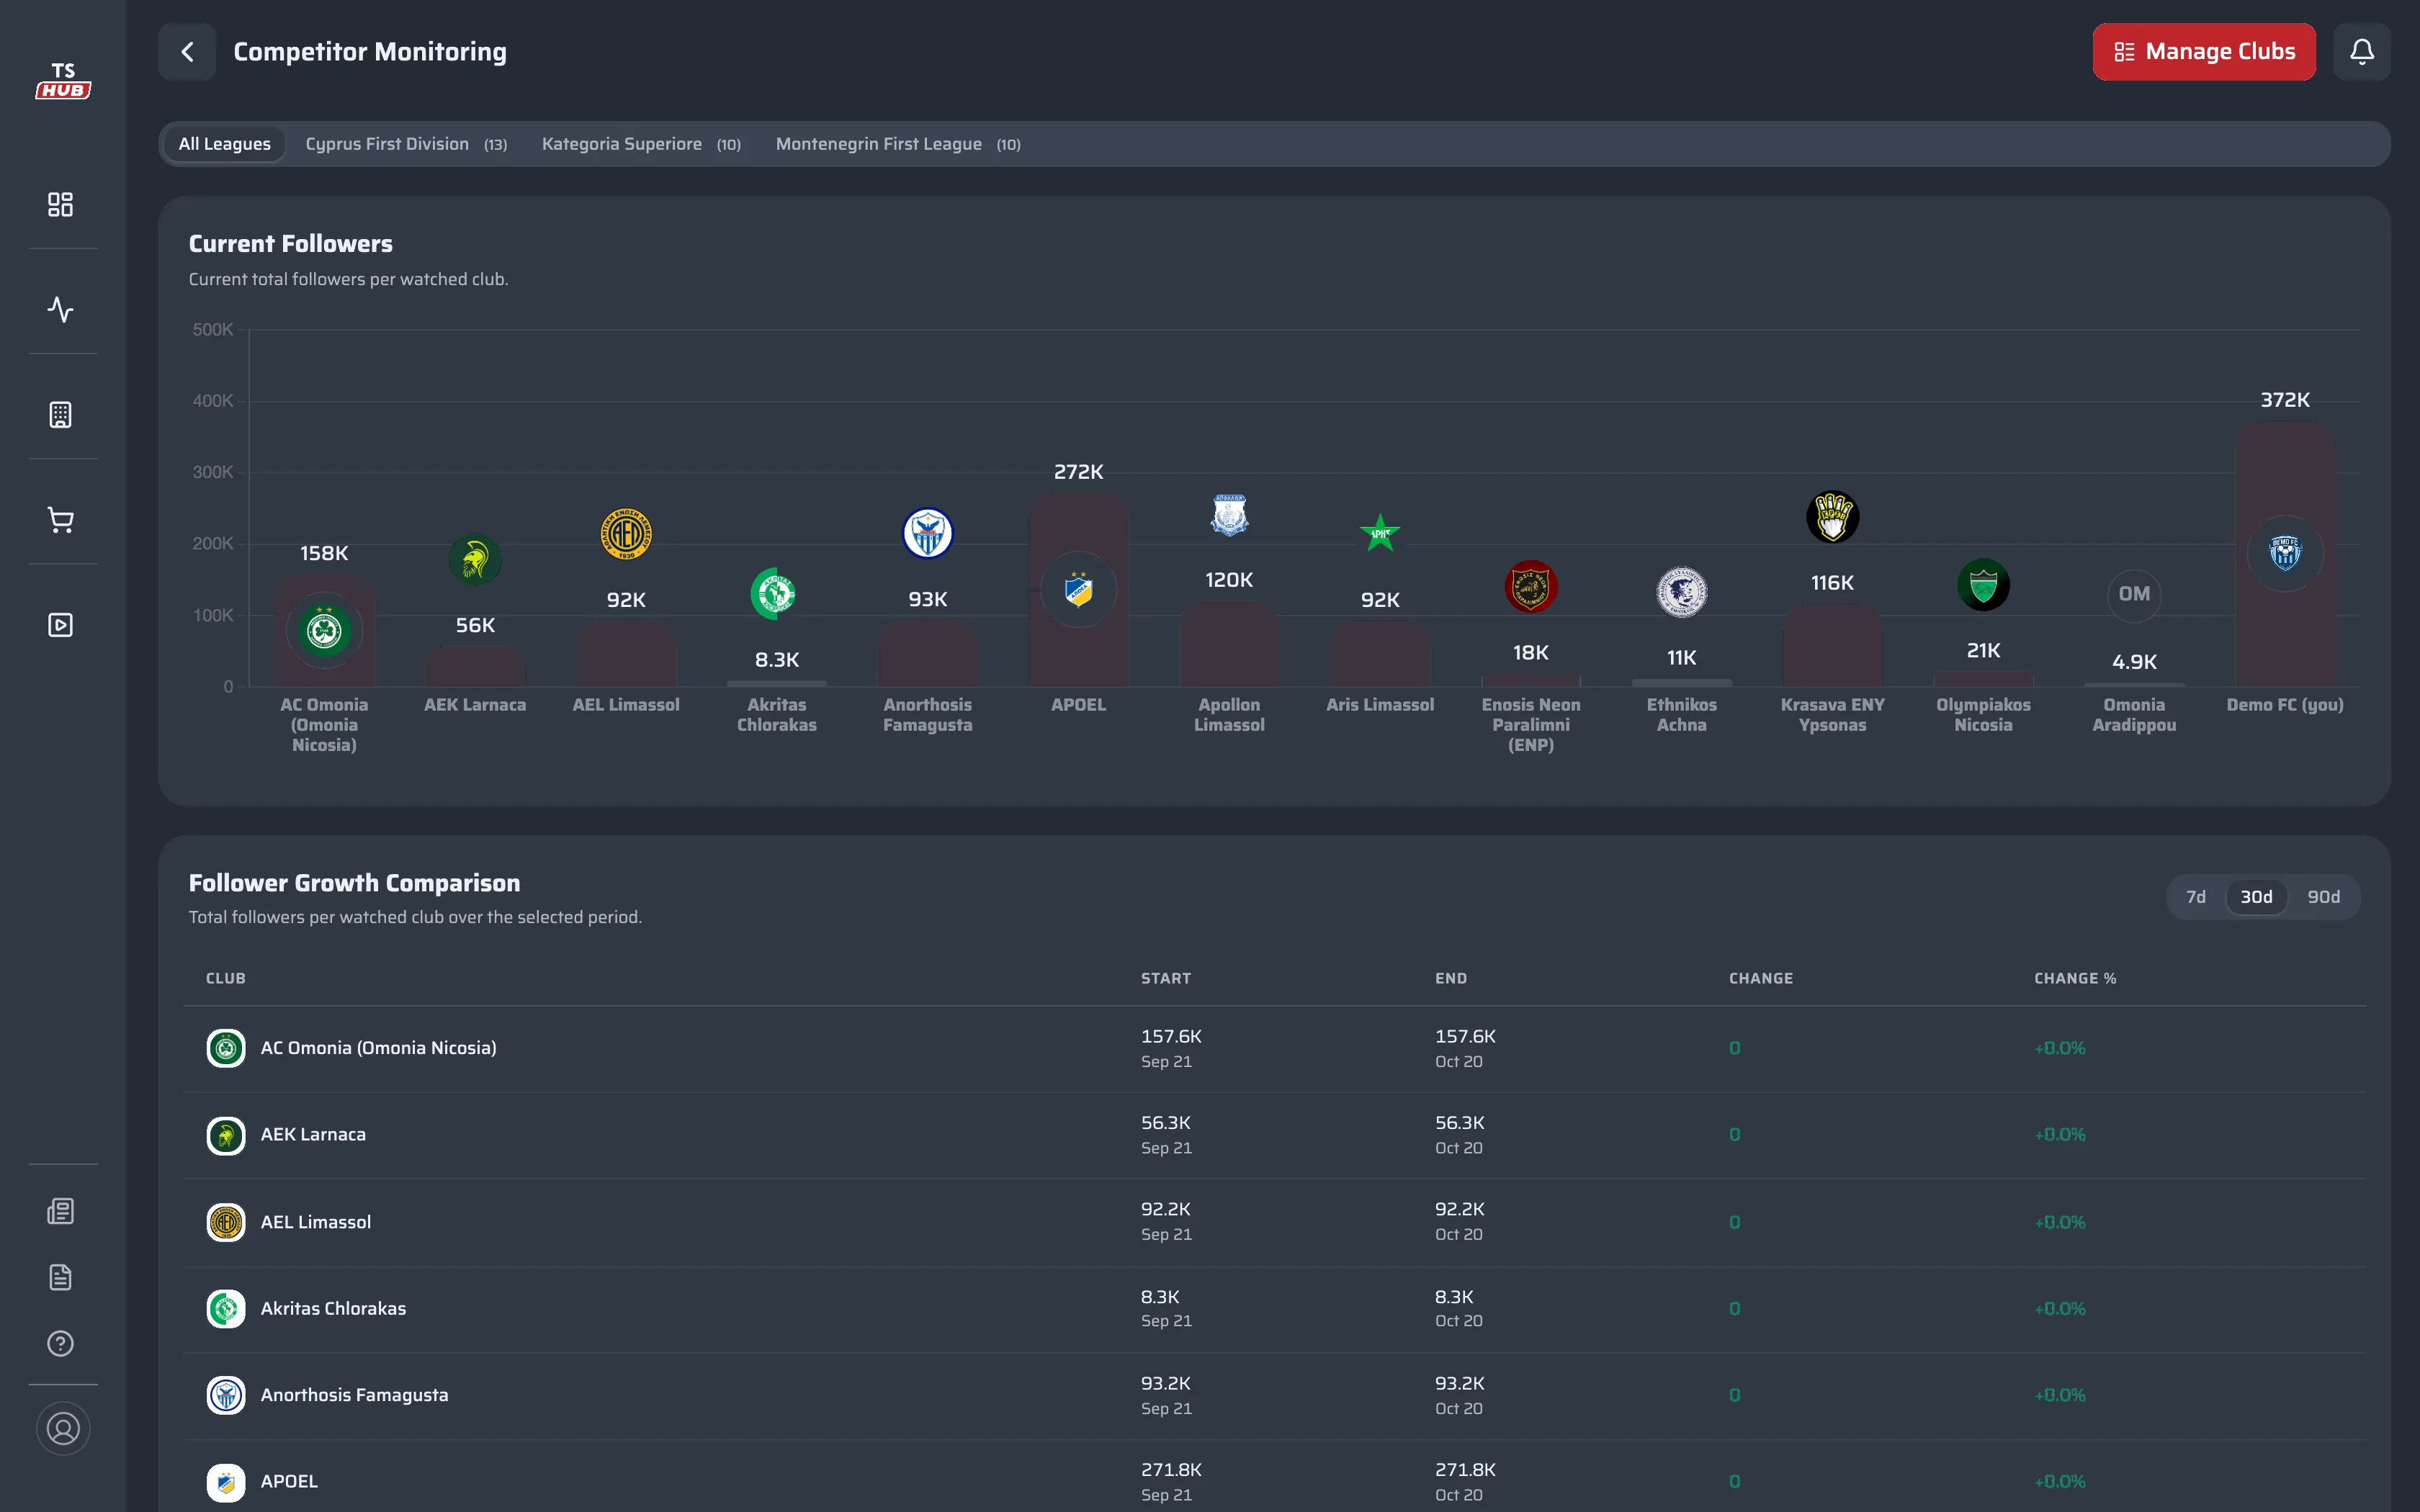Click the CLUB column header

(226, 978)
